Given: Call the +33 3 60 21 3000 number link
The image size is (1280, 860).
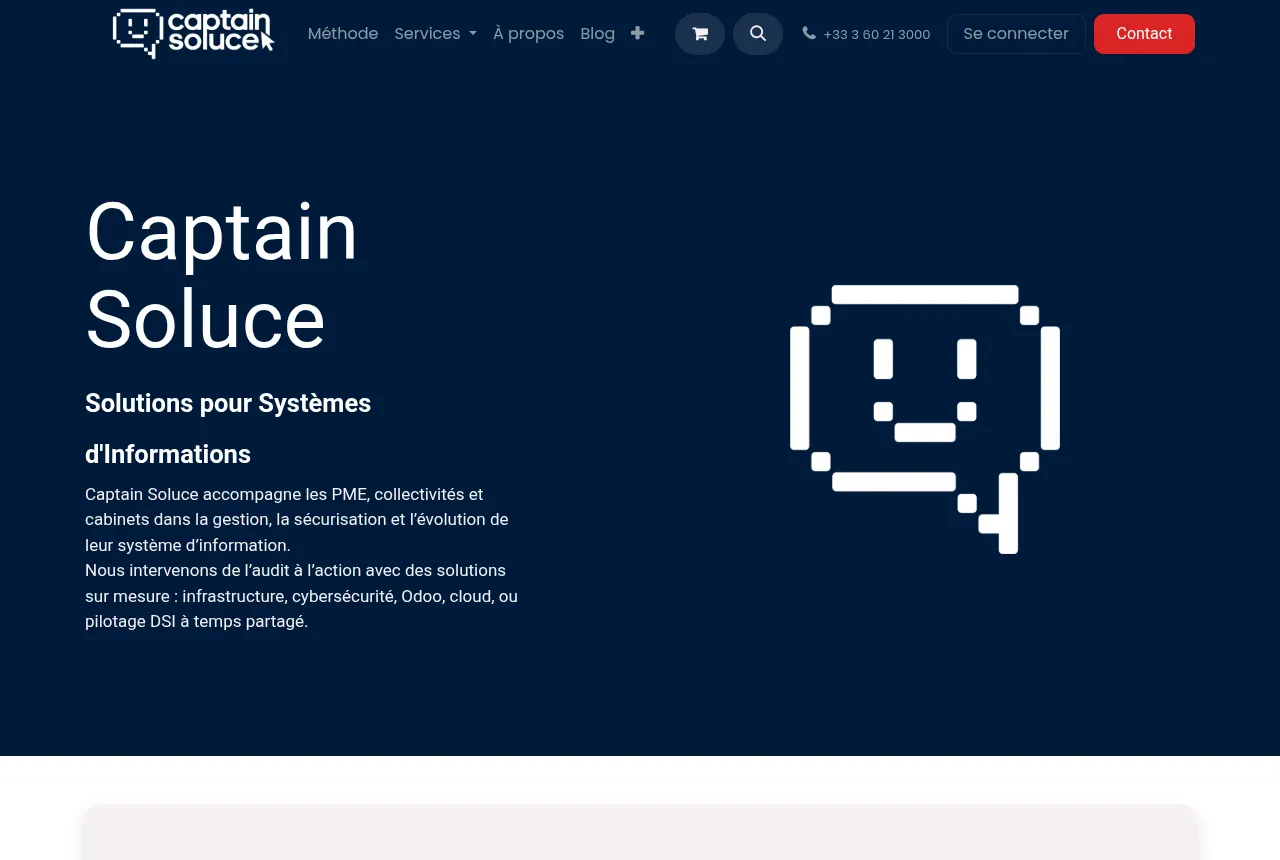Looking at the screenshot, I should click(x=877, y=34).
